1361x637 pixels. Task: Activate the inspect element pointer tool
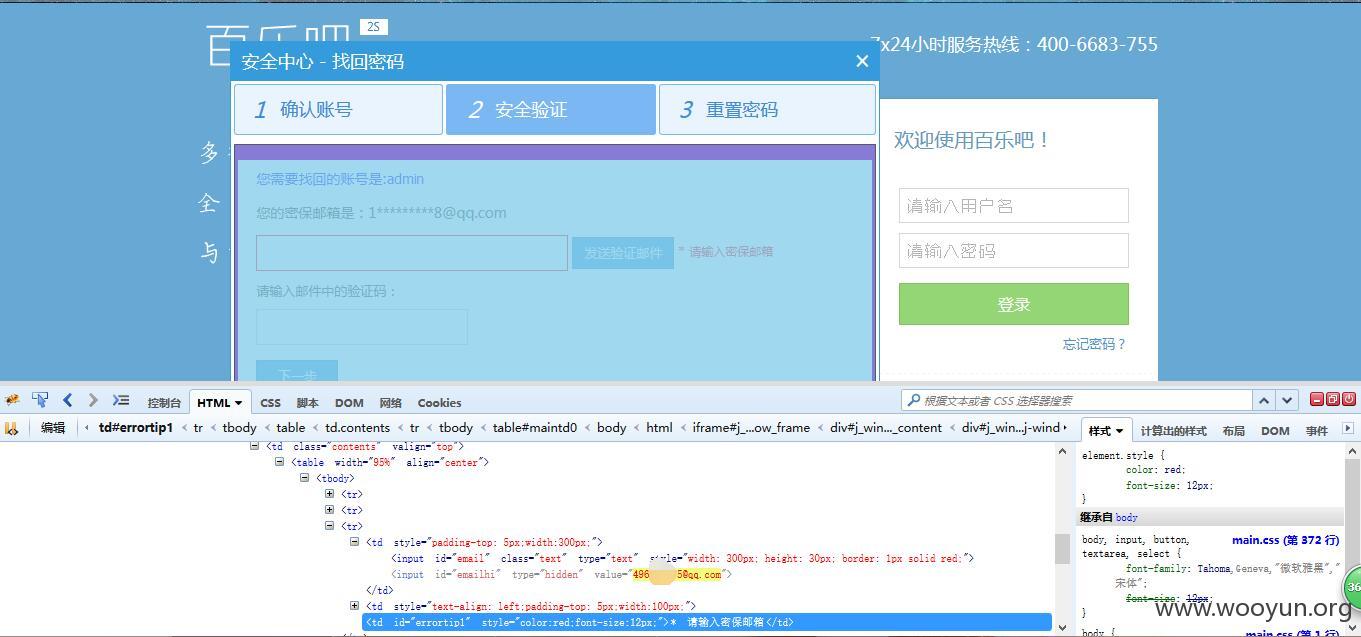click(x=40, y=400)
